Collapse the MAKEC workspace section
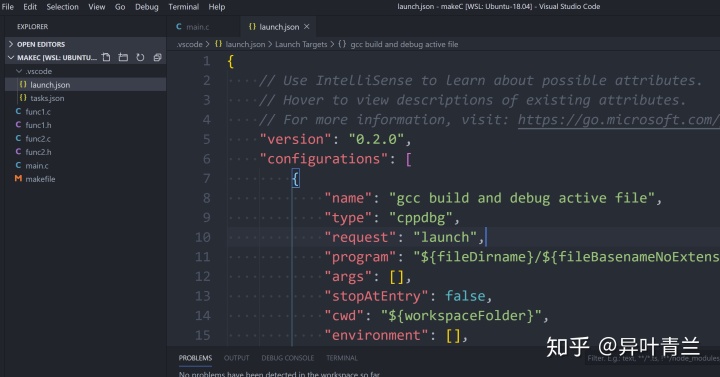Screen dimensions: 720x377 click(11, 57)
